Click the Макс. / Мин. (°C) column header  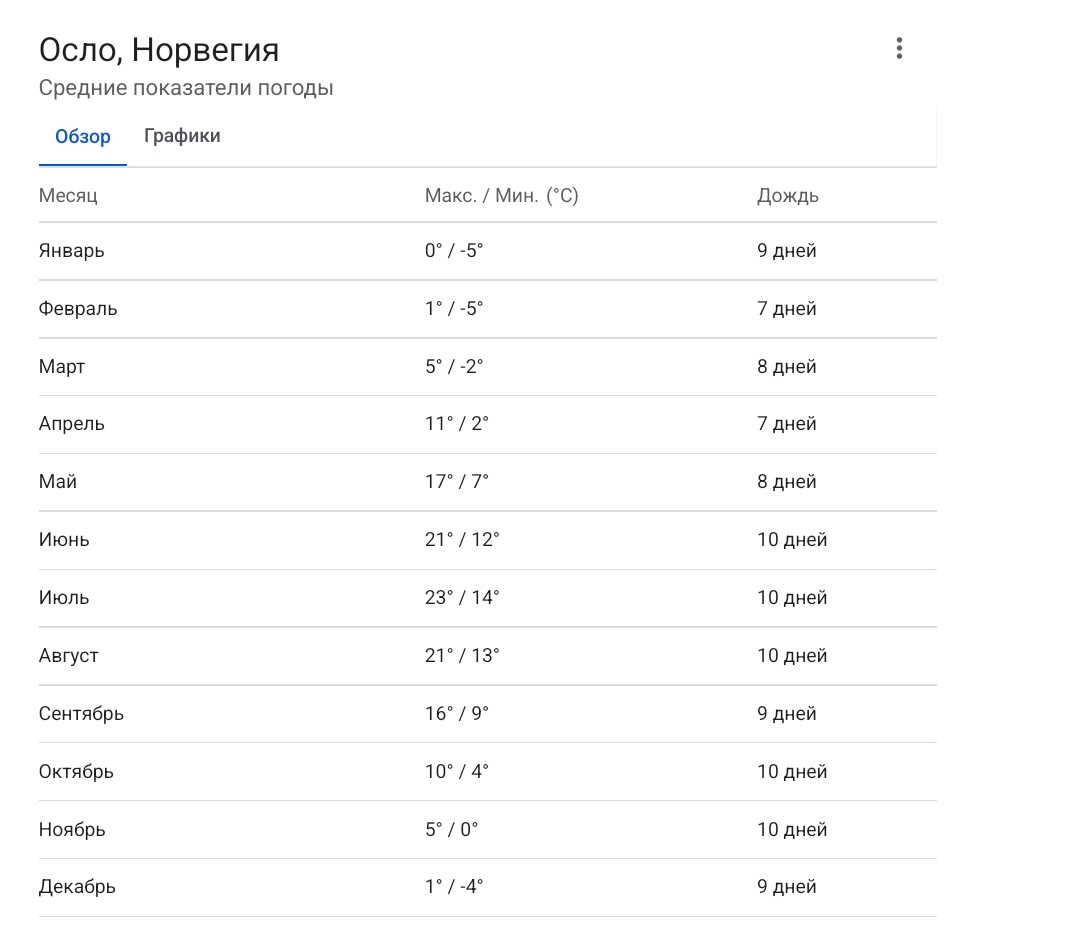click(x=501, y=195)
